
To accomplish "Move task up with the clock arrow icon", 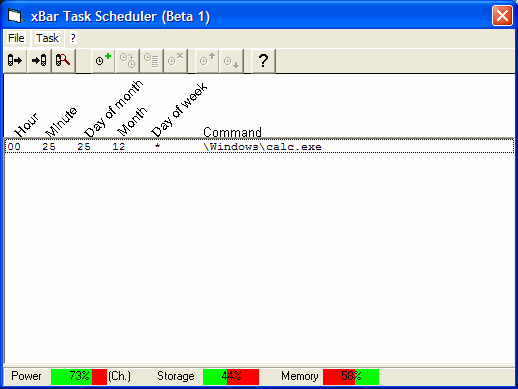I will point(207,61).
